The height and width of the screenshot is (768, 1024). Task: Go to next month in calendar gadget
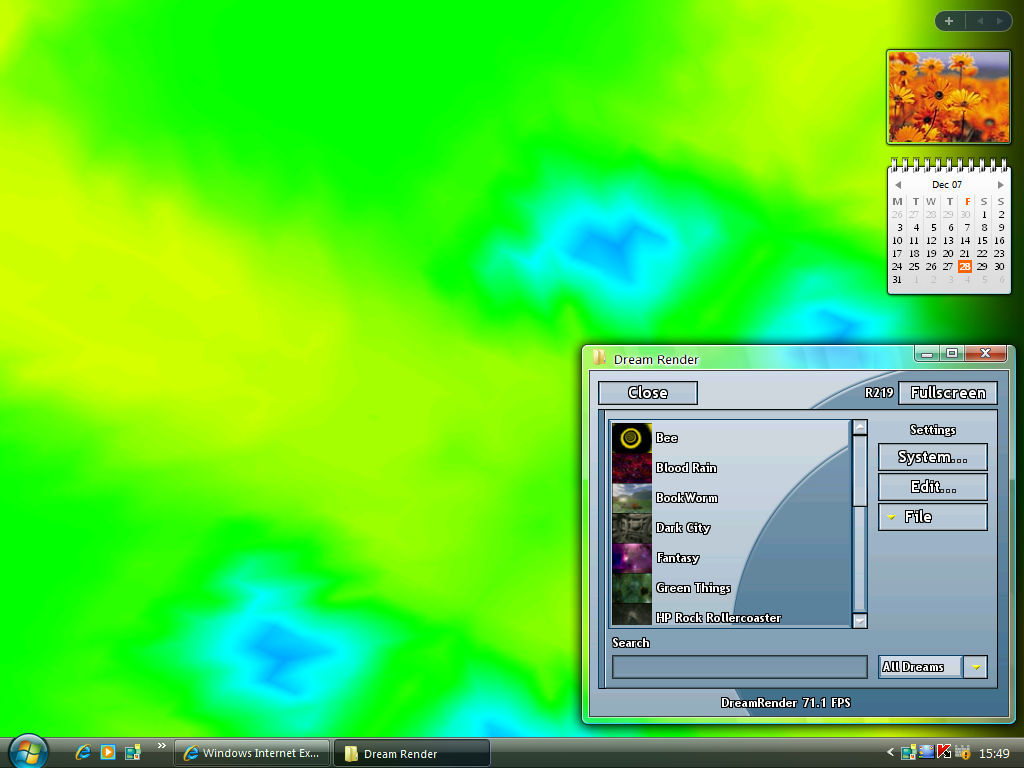point(1000,185)
